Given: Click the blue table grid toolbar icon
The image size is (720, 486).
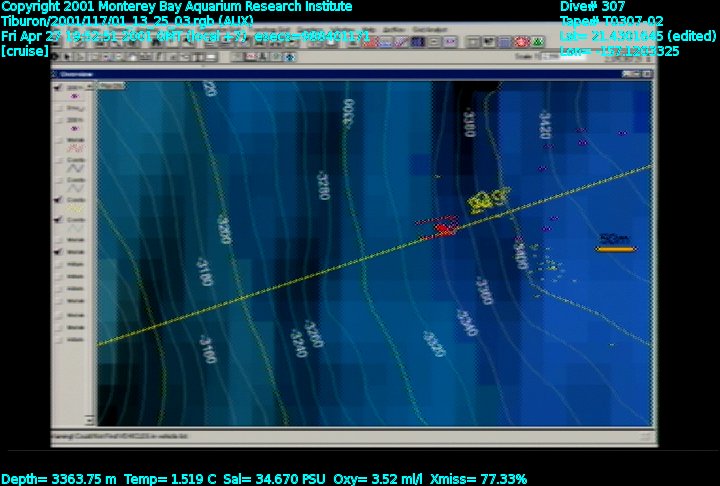Looking at the screenshot, I should point(505,42).
